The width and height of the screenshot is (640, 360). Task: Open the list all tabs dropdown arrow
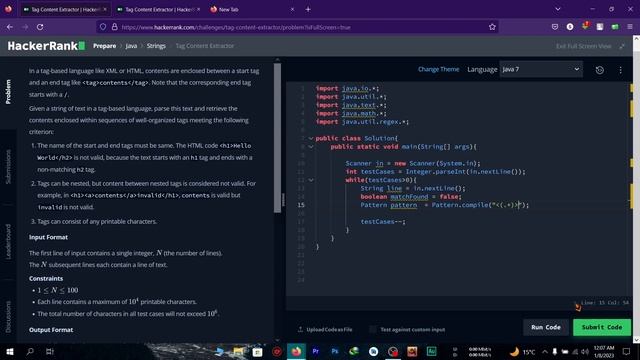click(x=558, y=9)
